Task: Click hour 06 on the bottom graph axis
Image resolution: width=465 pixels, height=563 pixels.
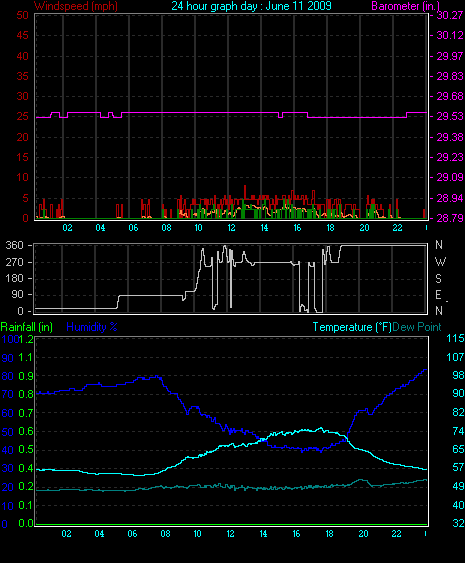Action: tap(132, 534)
